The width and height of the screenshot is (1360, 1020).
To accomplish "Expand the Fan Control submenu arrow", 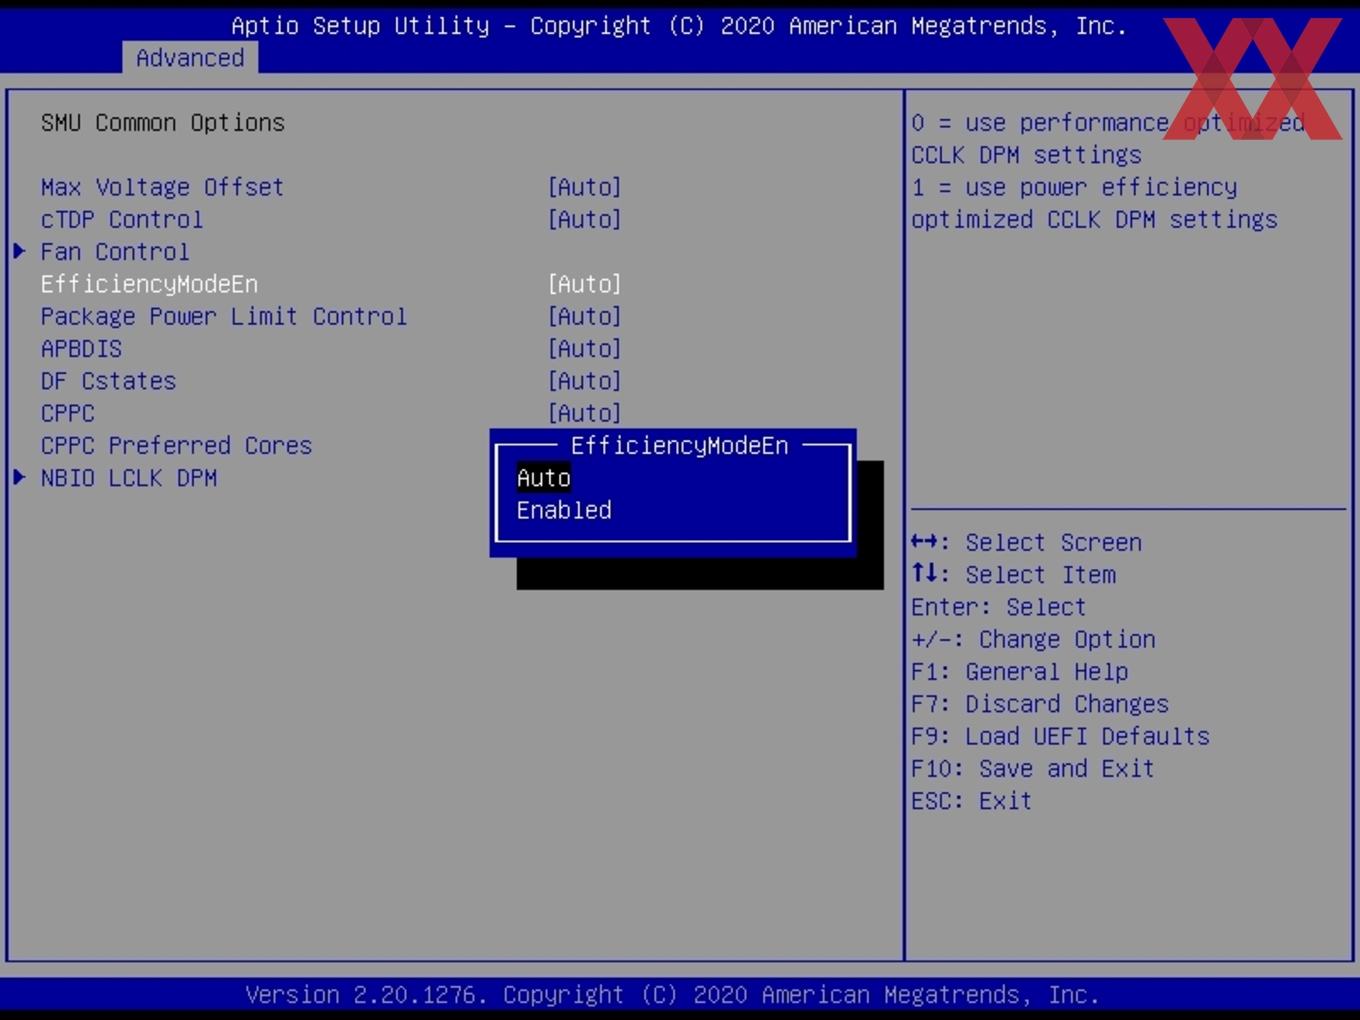I will click(x=20, y=251).
